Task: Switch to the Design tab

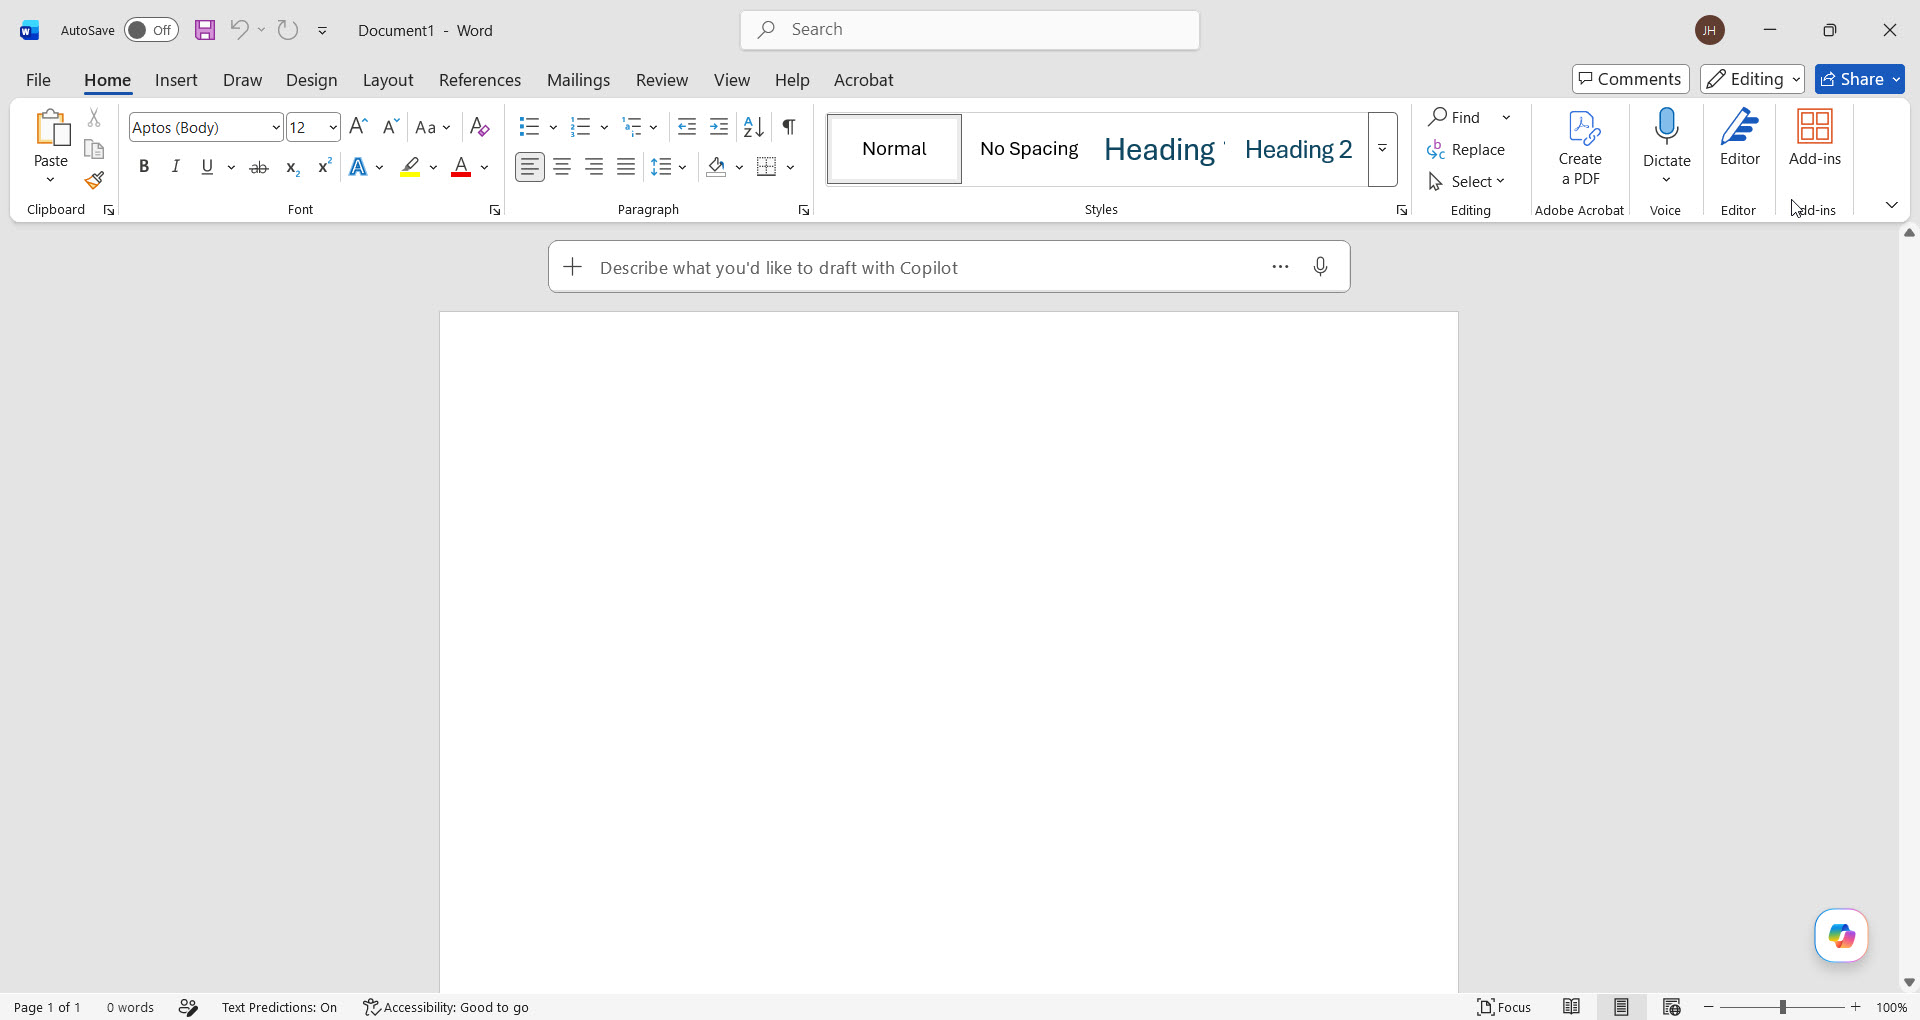Action: pyautogui.click(x=311, y=80)
